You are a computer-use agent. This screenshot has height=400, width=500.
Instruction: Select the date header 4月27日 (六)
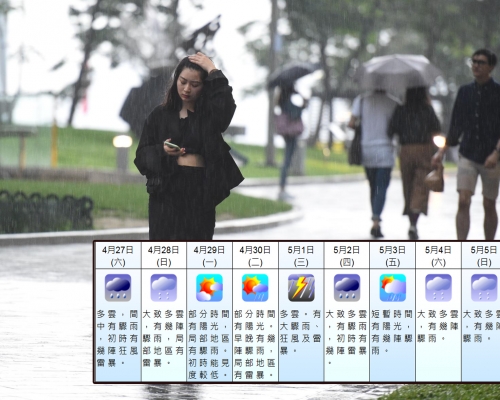118,256
